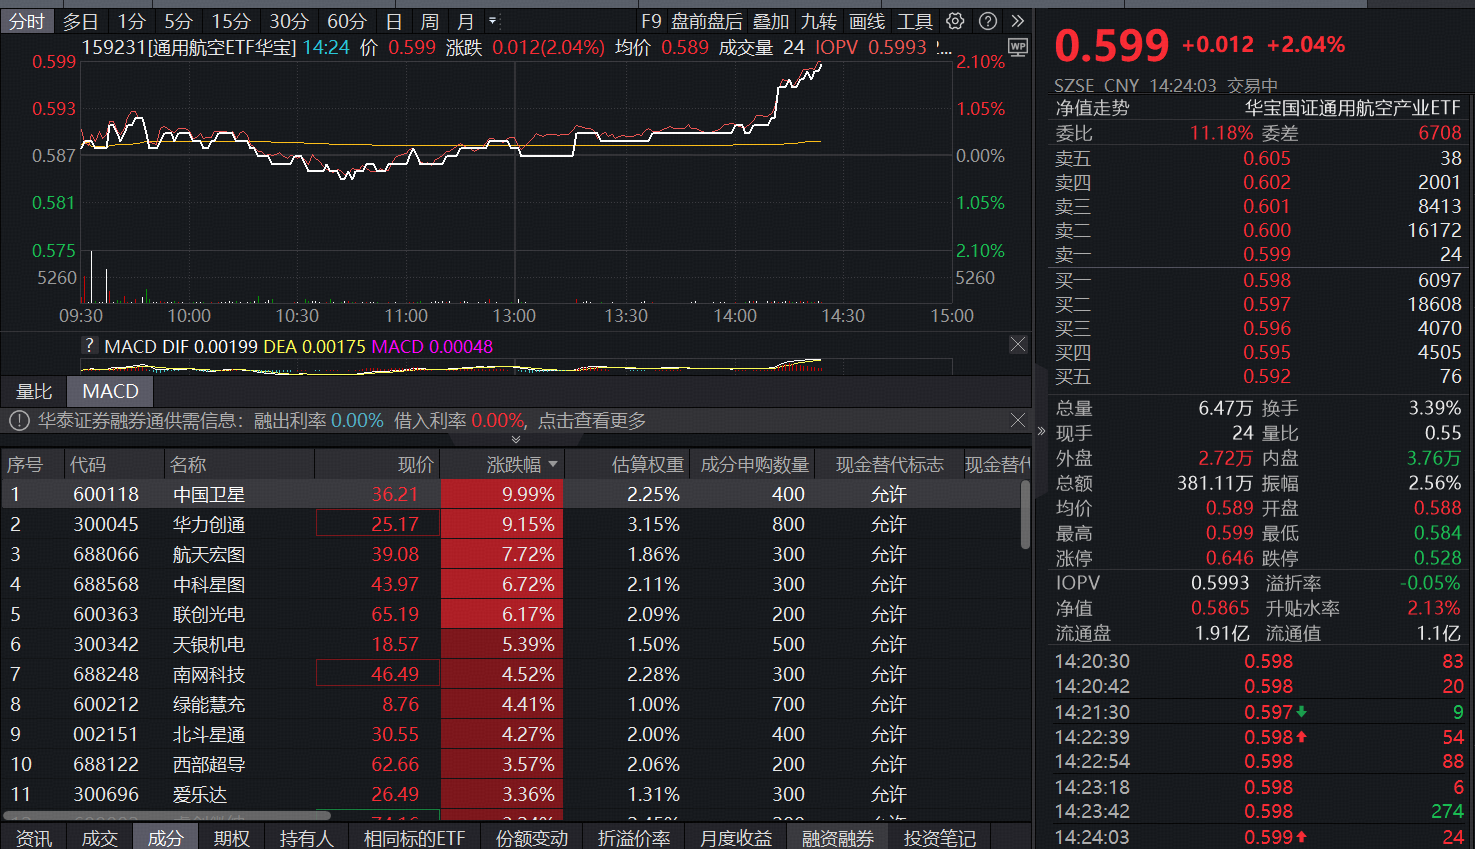Switch indicator panel to 量比
The width and height of the screenshot is (1475, 849).
pos(33,391)
